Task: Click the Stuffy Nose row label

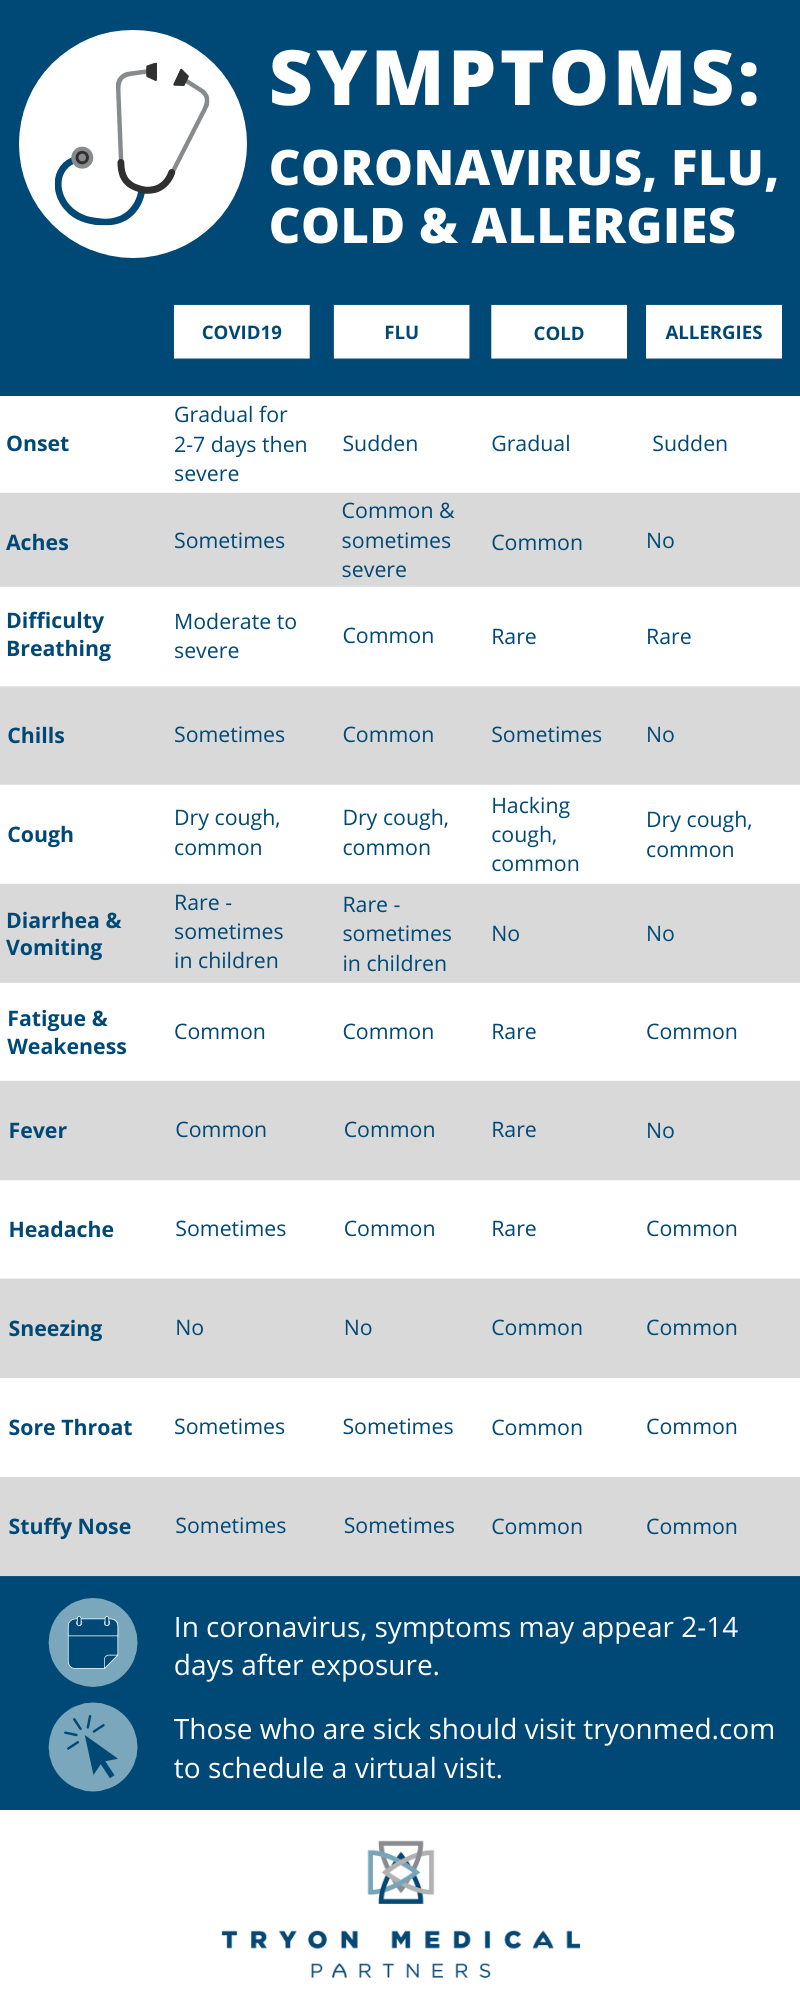Action: pos(69,1526)
